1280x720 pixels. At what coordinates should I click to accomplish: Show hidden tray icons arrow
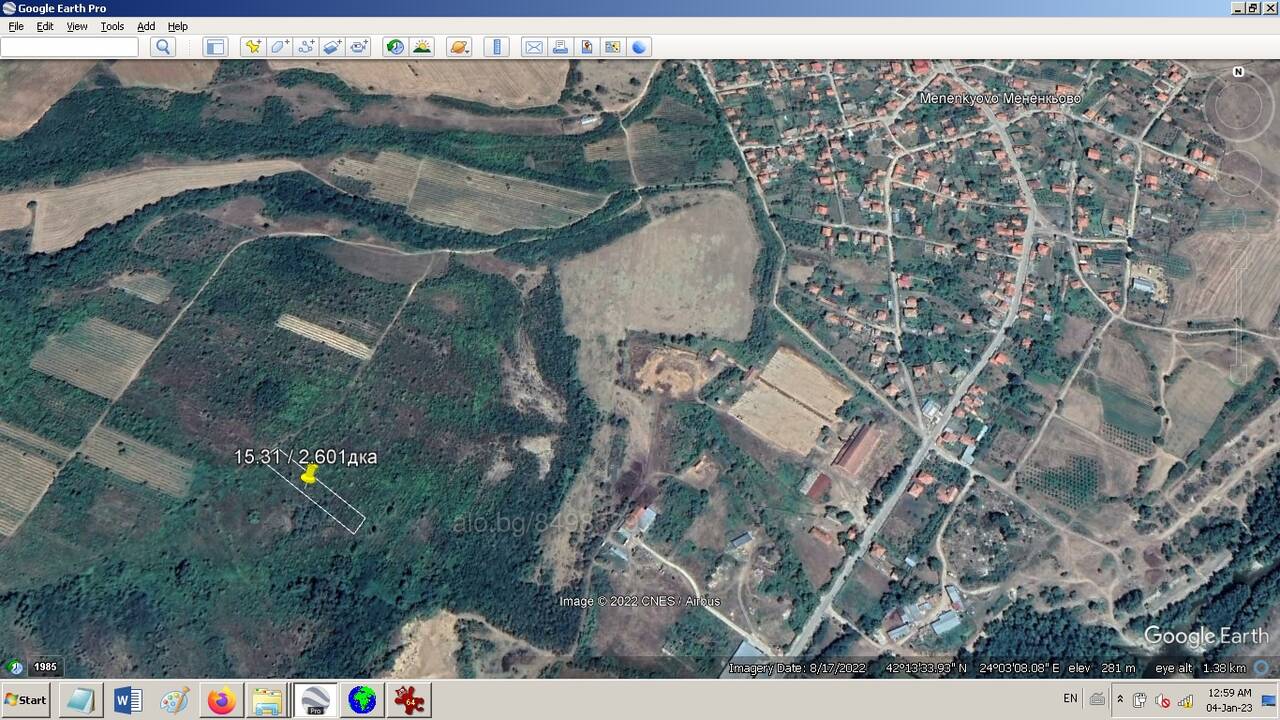pyautogui.click(x=1120, y=699)
